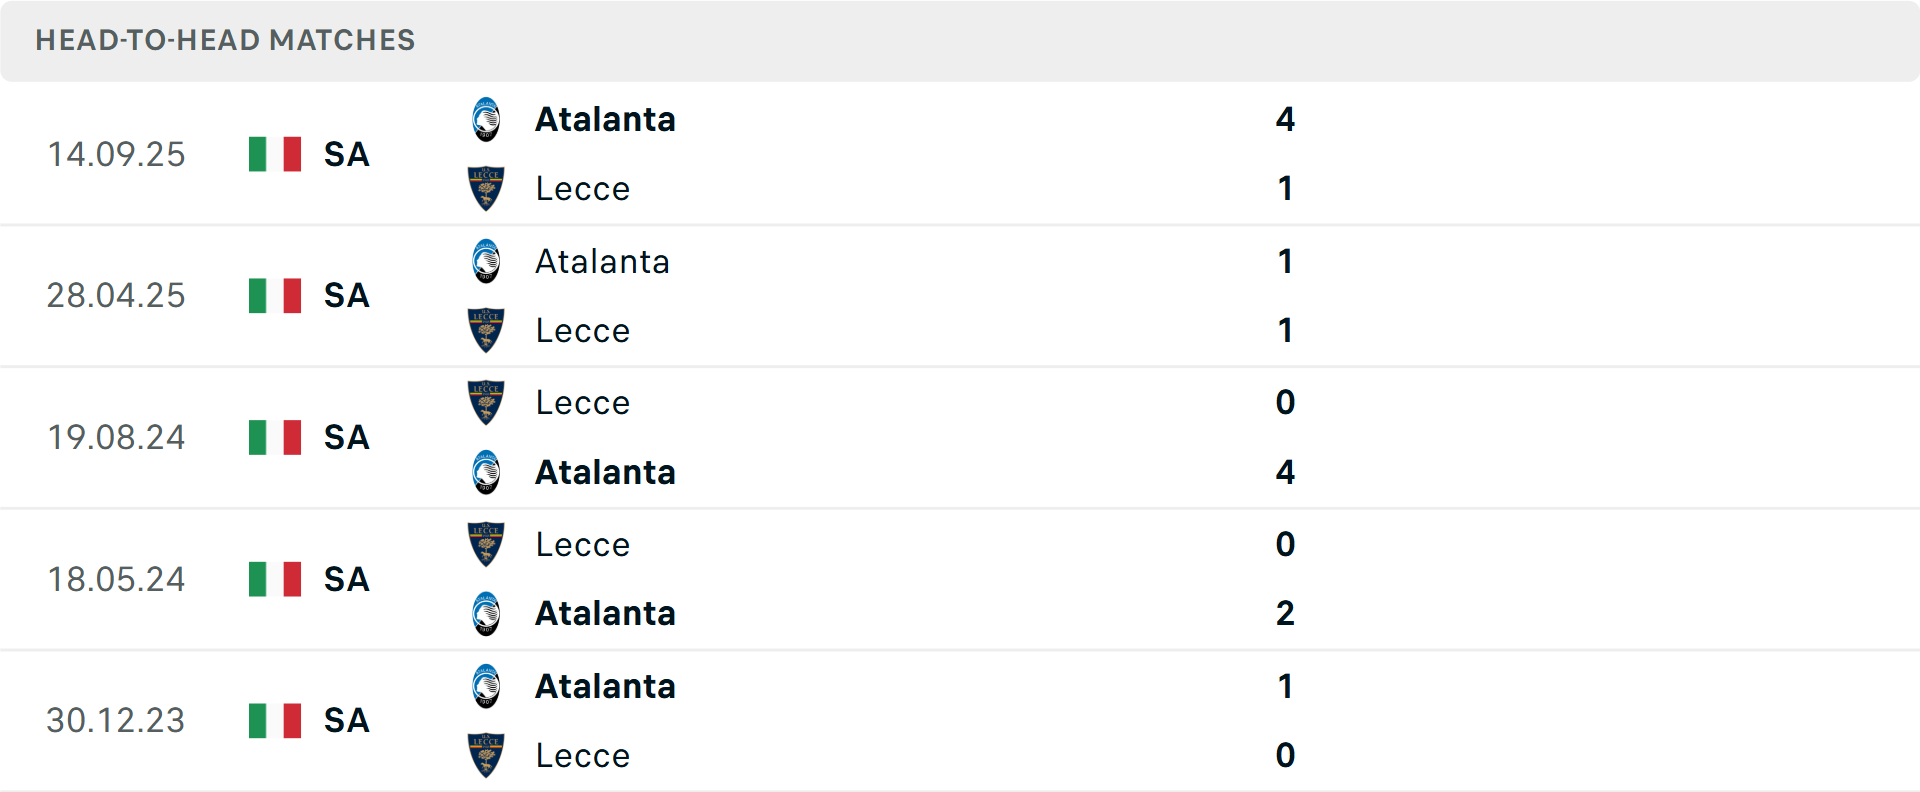Click the Atalanta crest in the 14.09.25 match
The width and height of the screenshot is (1920, 792).
(x=487, y=119)
